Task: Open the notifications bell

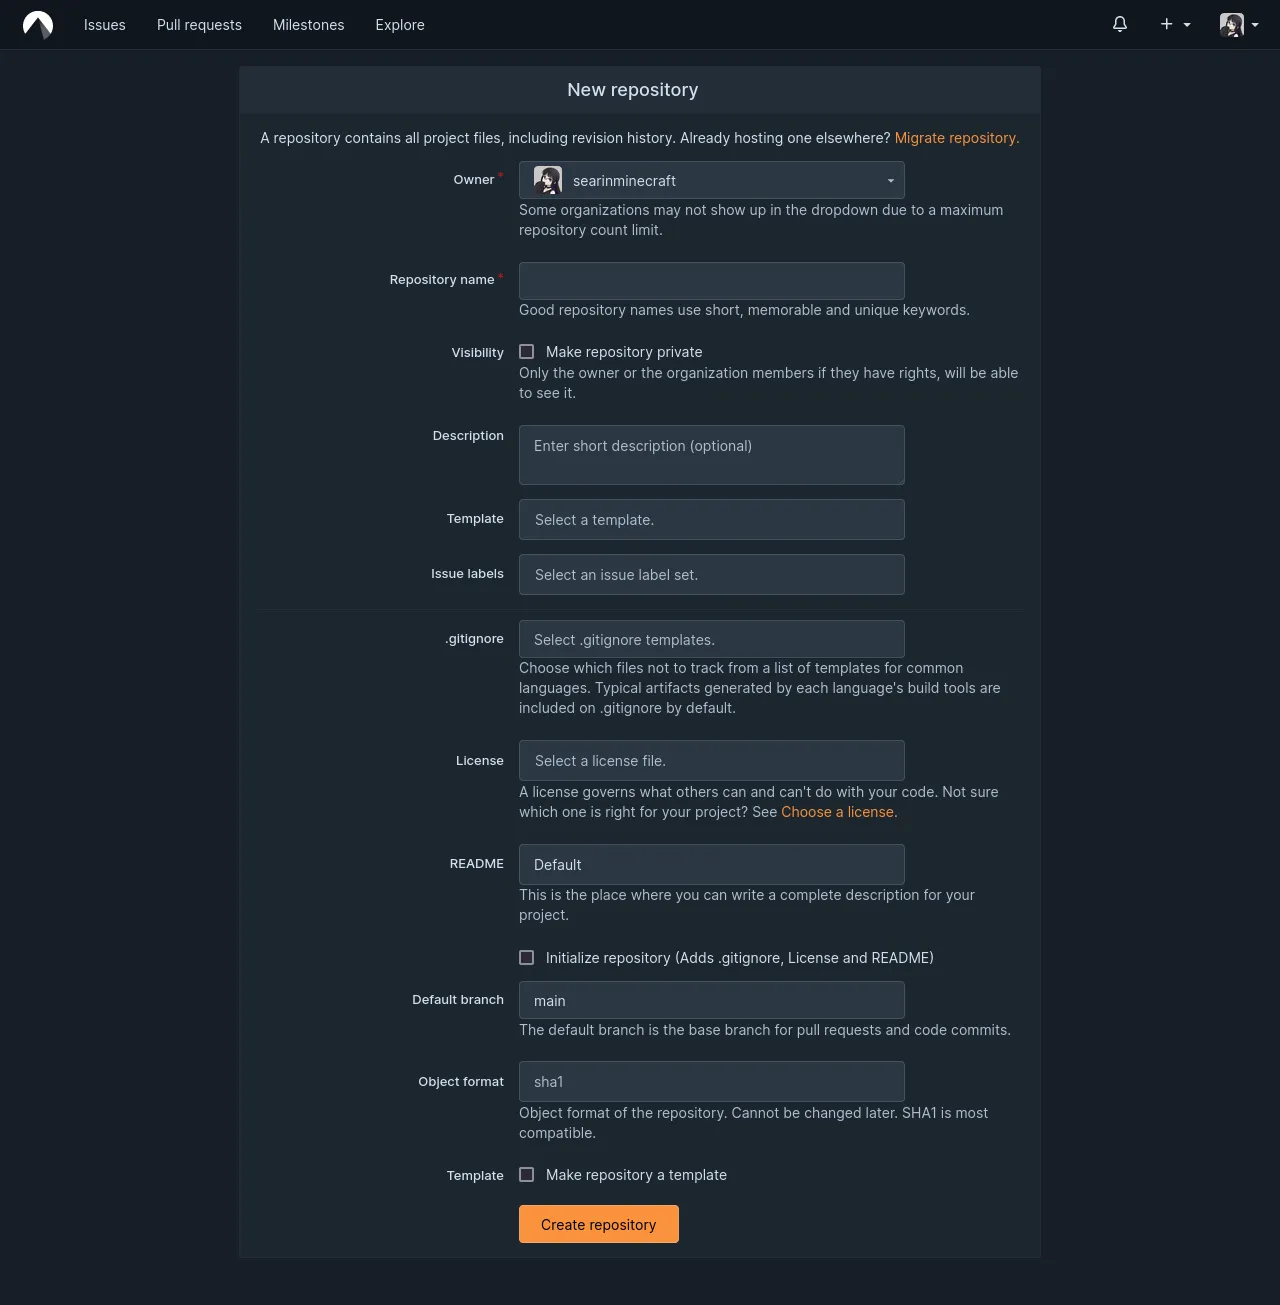Action: coord(1119,24)
